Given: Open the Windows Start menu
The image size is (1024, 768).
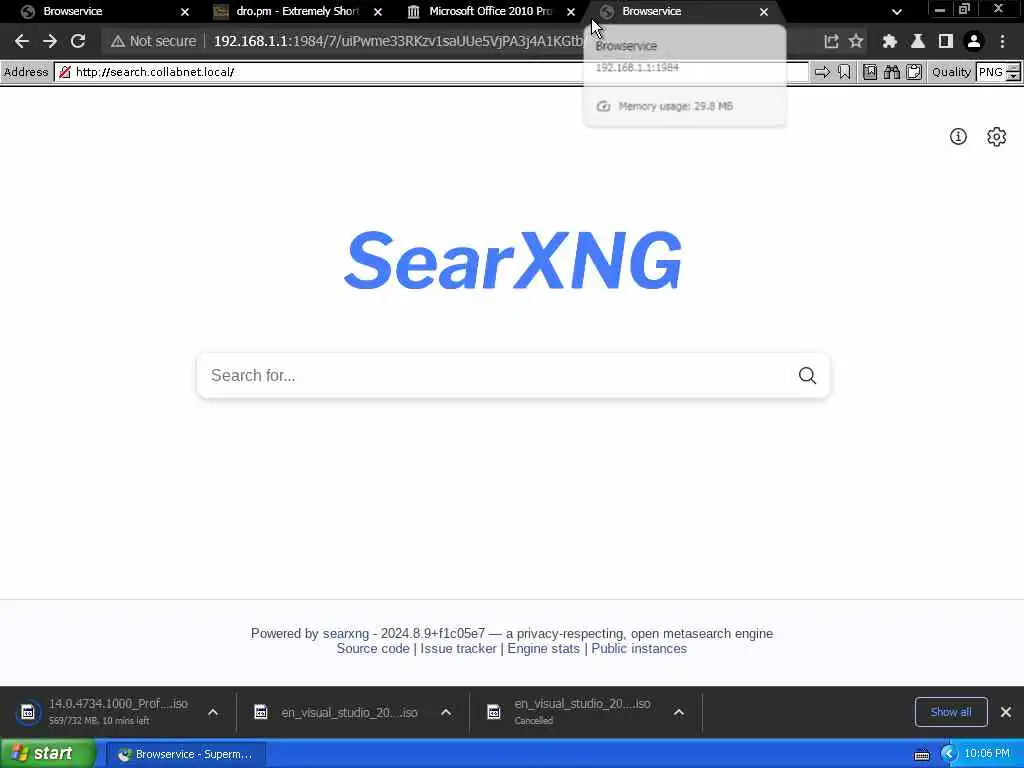Looking at the screenshot, I should pos(47,754).
